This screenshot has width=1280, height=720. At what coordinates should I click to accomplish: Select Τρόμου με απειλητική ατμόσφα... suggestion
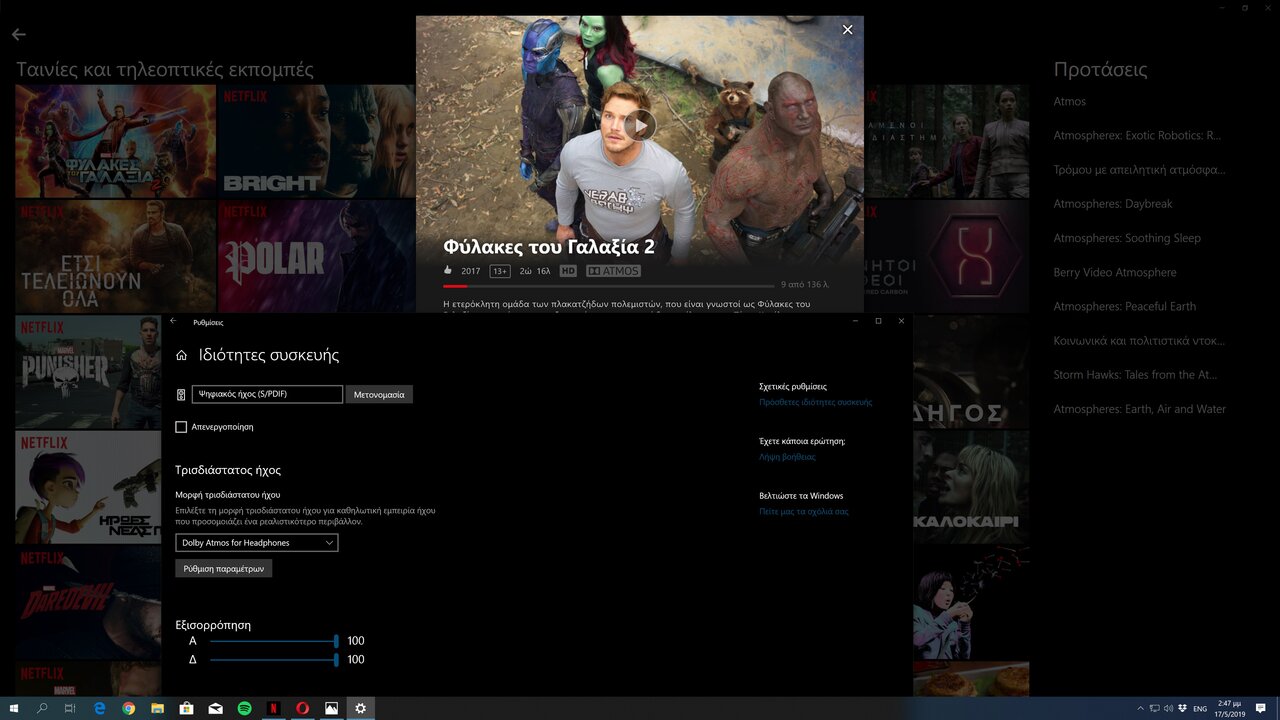click(1139, 170)
